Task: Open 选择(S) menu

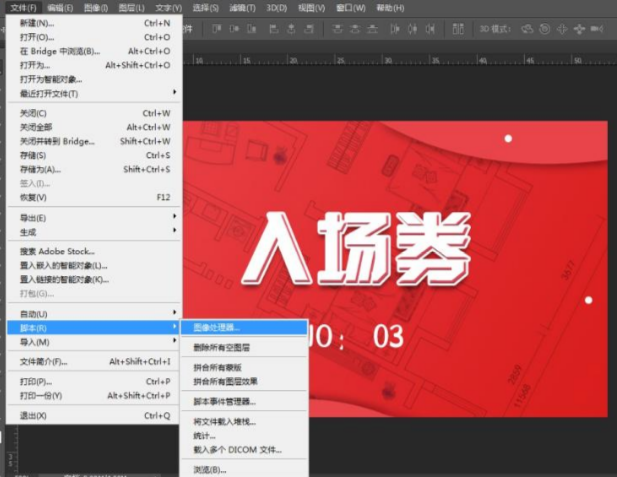Action: click(205, 8)
